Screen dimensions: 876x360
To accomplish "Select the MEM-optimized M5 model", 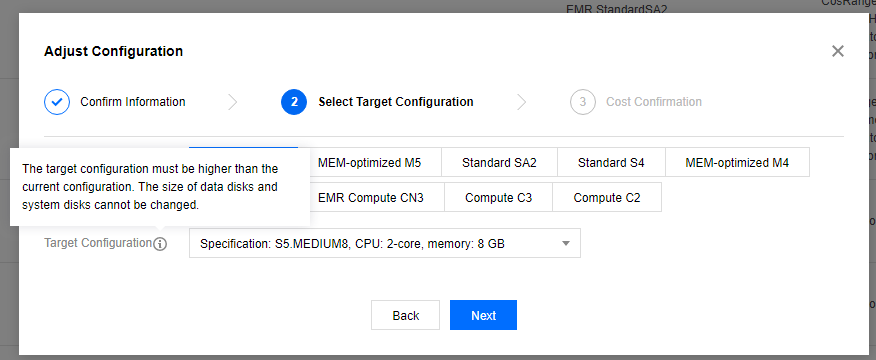I will pyautogui.click(x=369, y=163).
